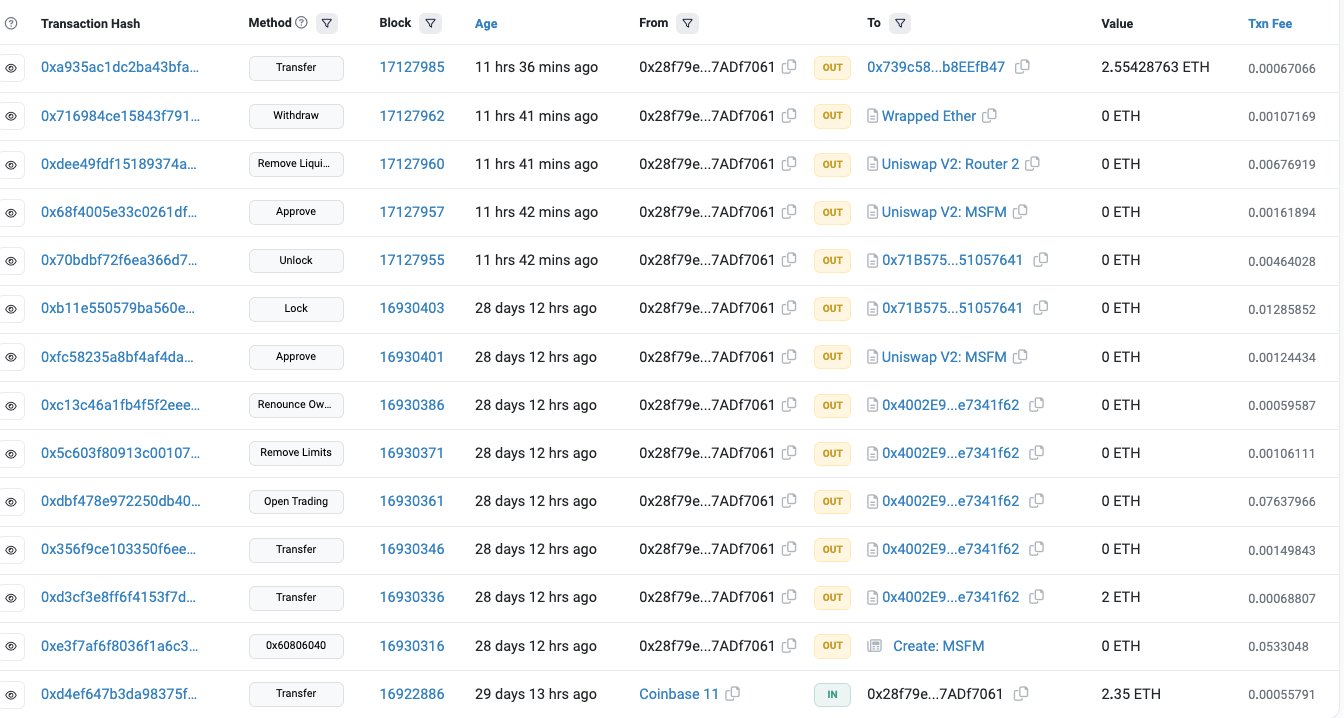The height and width of the screenshot is (718, 1344).
Task: Click the IN direction badge
Action: pyautogui.click(x=833, y=694)
